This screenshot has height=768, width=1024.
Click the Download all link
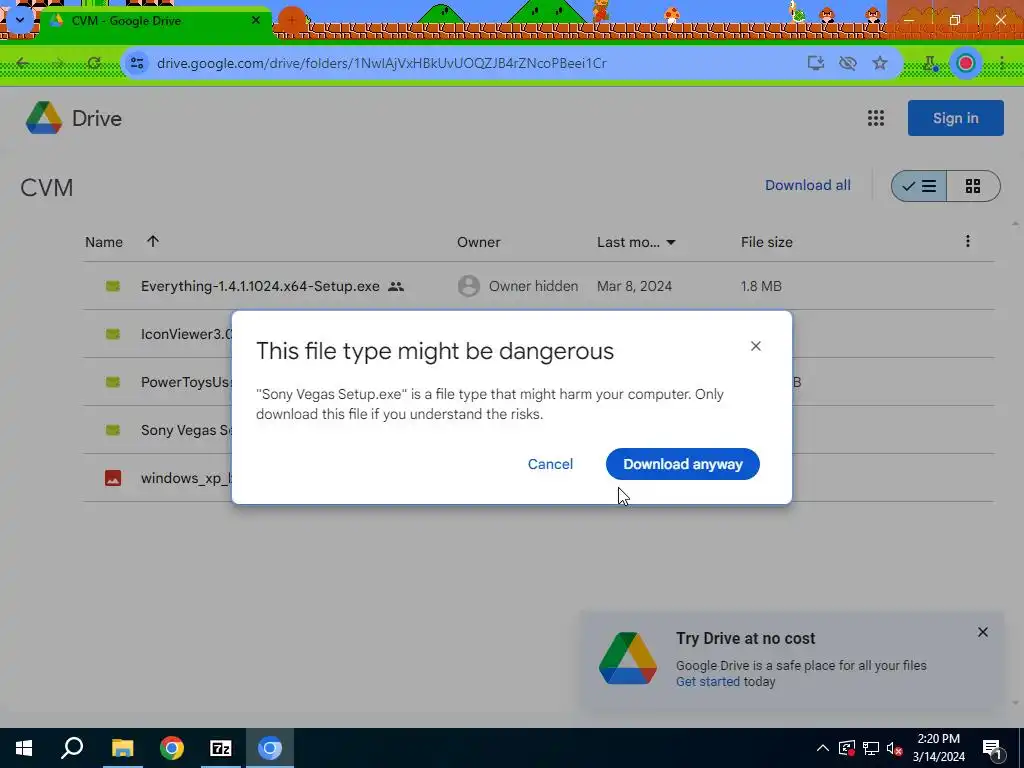[808, 185]
